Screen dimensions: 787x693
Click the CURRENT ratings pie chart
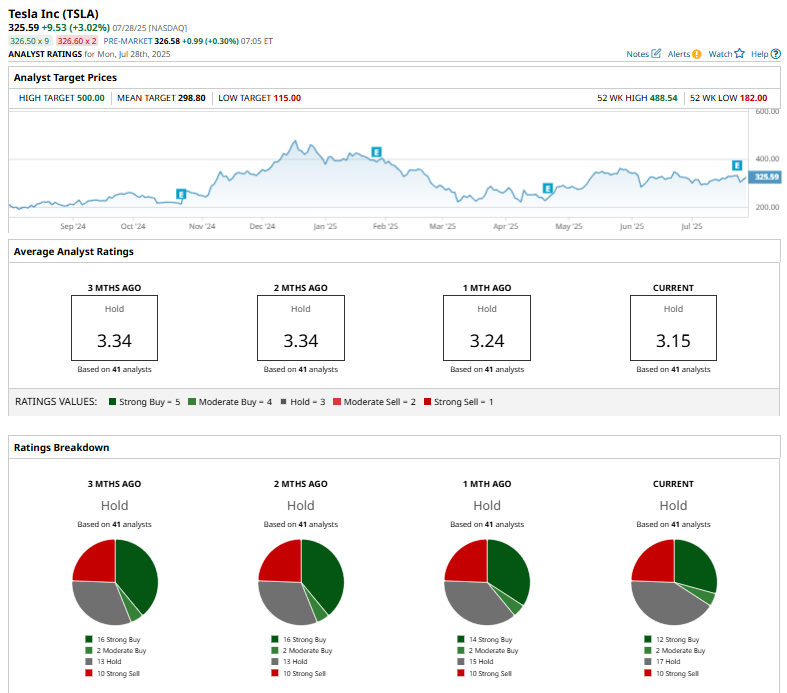674,582
